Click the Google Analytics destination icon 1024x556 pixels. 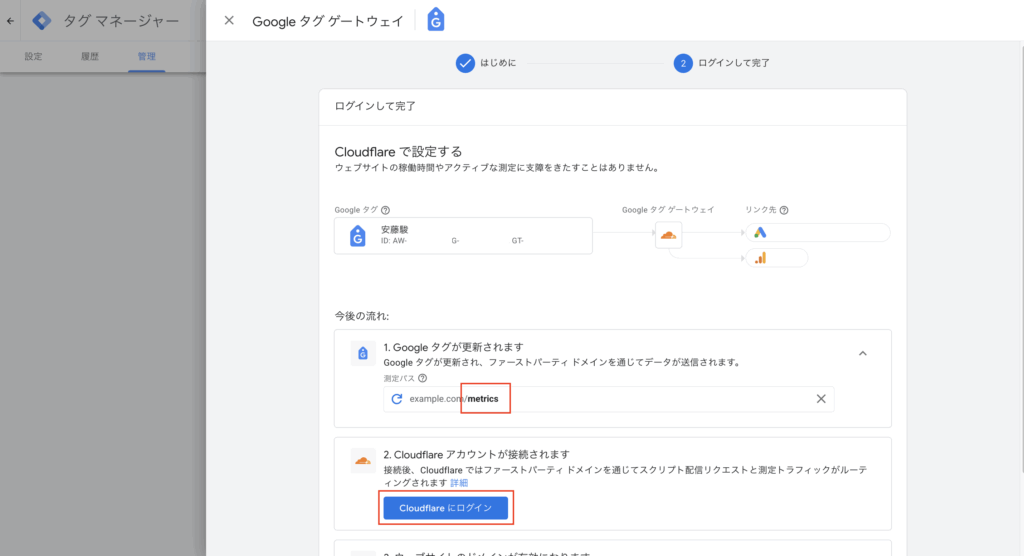point(760,258)
